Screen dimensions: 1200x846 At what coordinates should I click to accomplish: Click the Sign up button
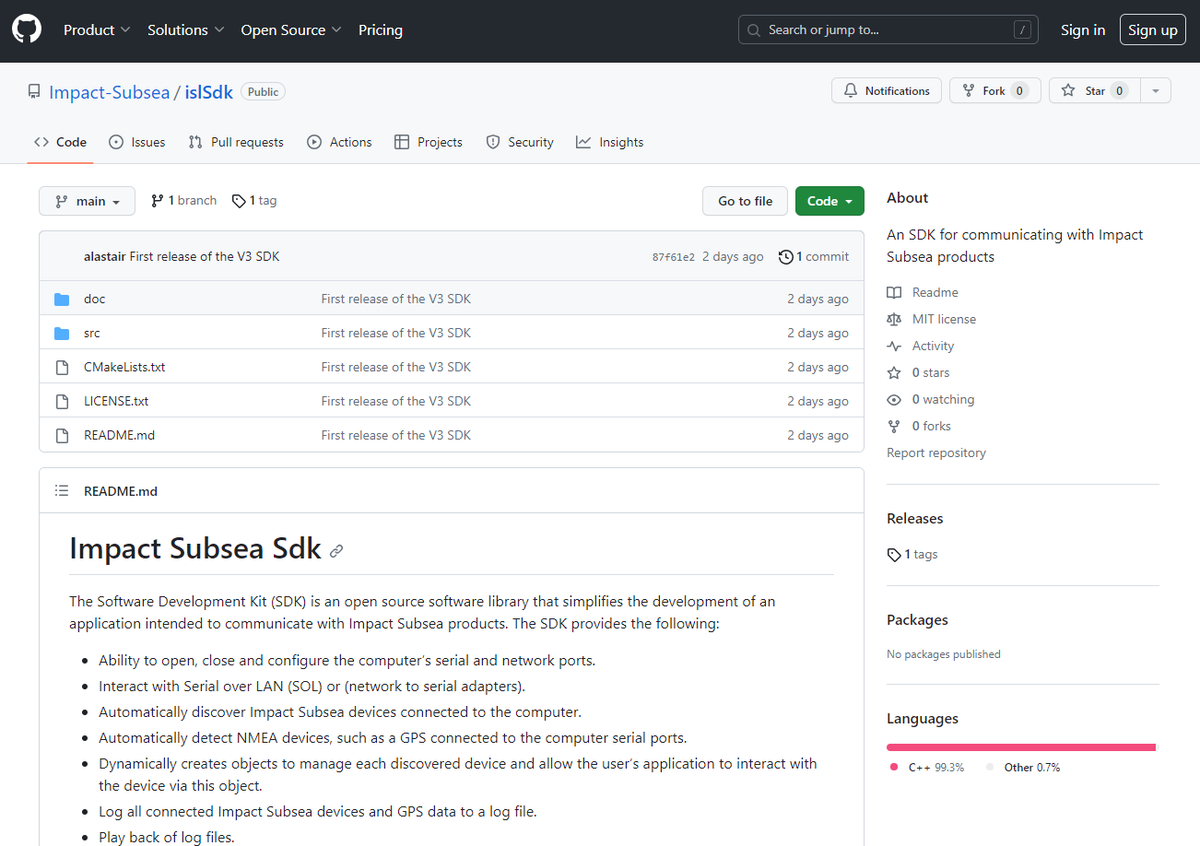pos(1153,30)
